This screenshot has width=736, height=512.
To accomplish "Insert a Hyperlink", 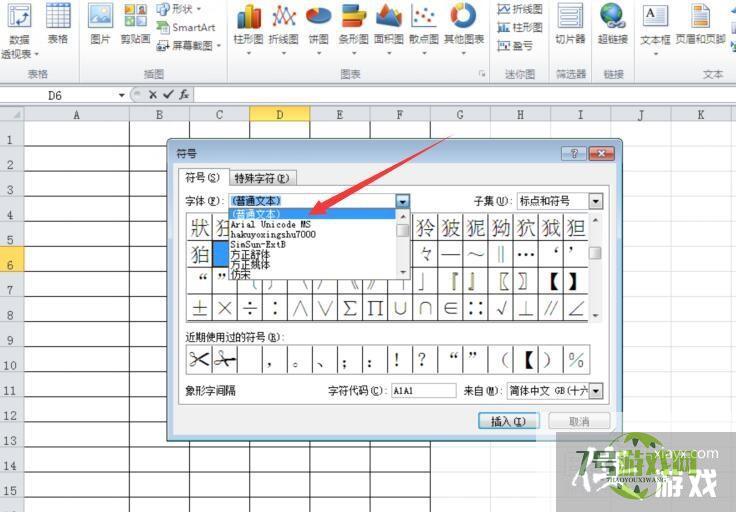I will click(613, 23).
